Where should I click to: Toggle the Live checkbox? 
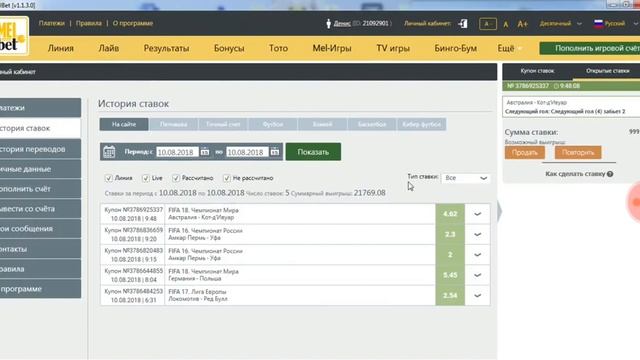tap(146, 178)
